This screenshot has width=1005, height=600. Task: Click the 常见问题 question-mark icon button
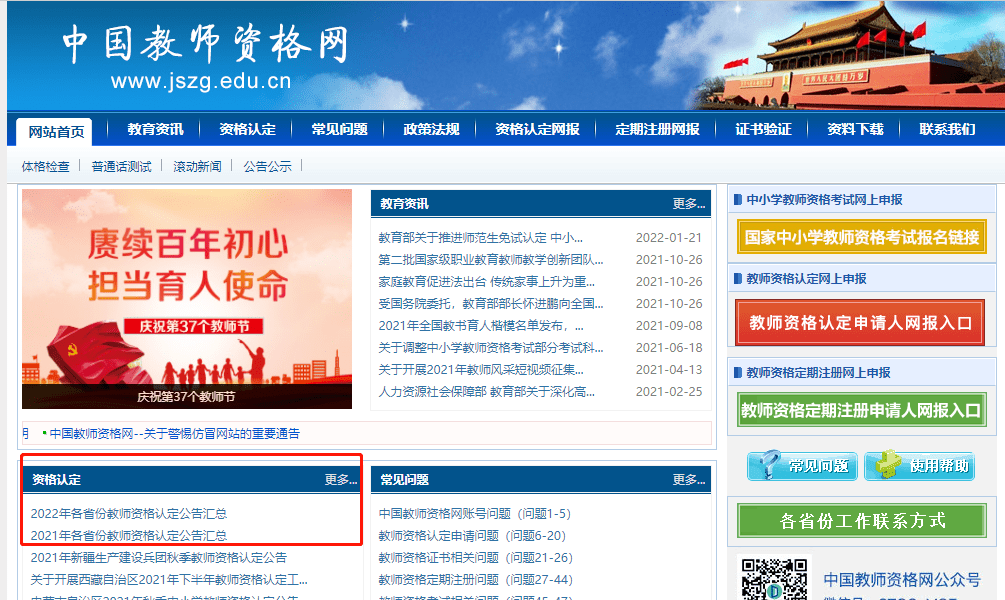pos(802,465)
